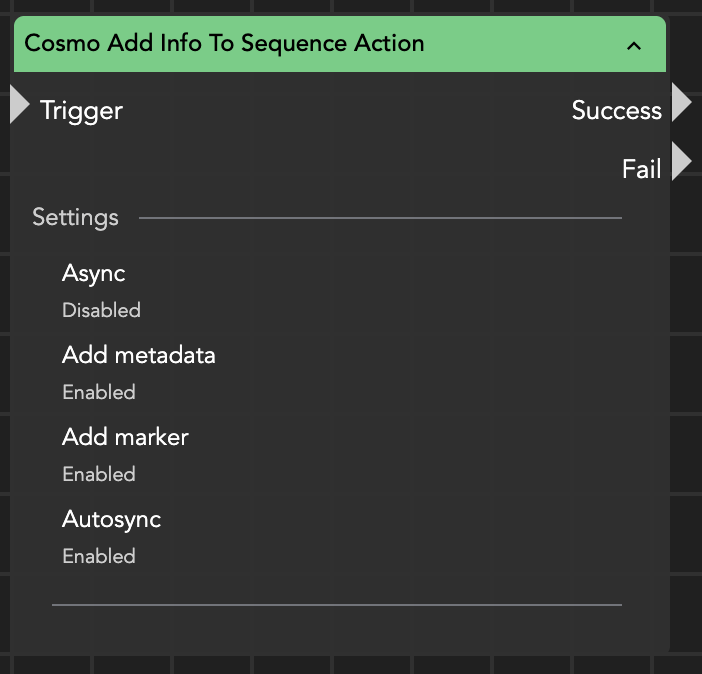Click the bottom separator line of the node

coord(336,604)
